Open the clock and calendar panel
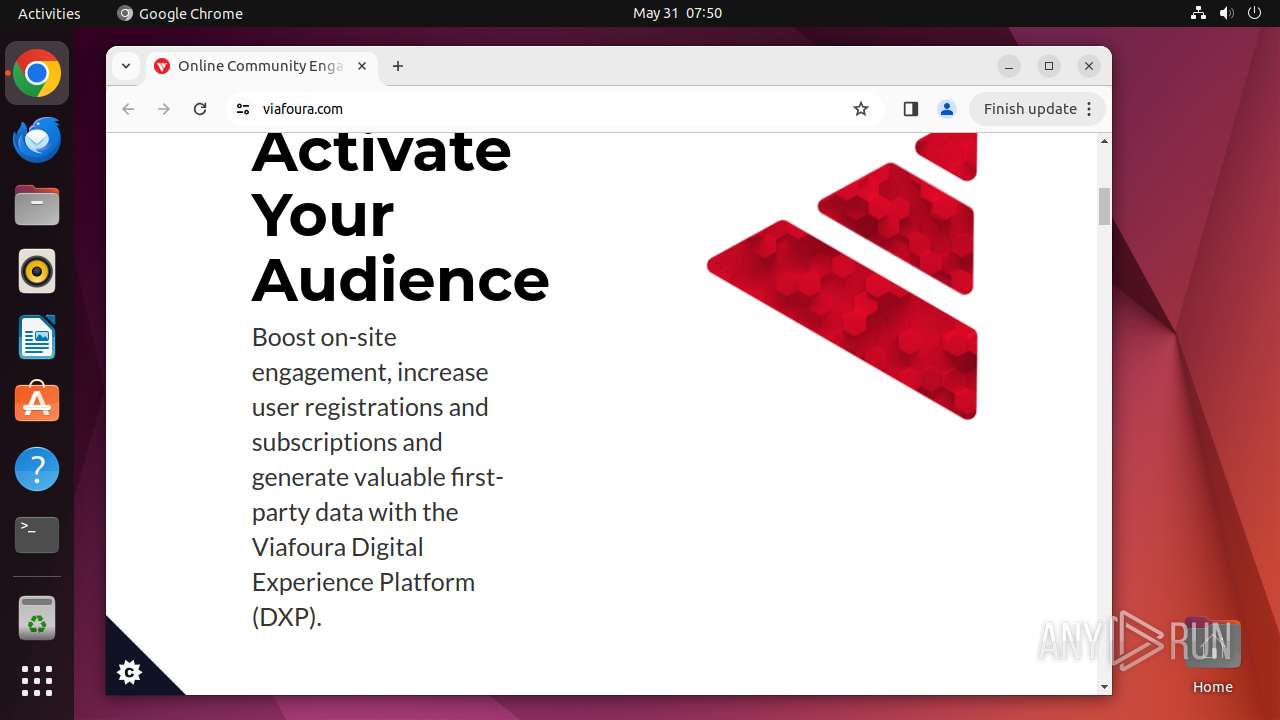 [677, 13]
